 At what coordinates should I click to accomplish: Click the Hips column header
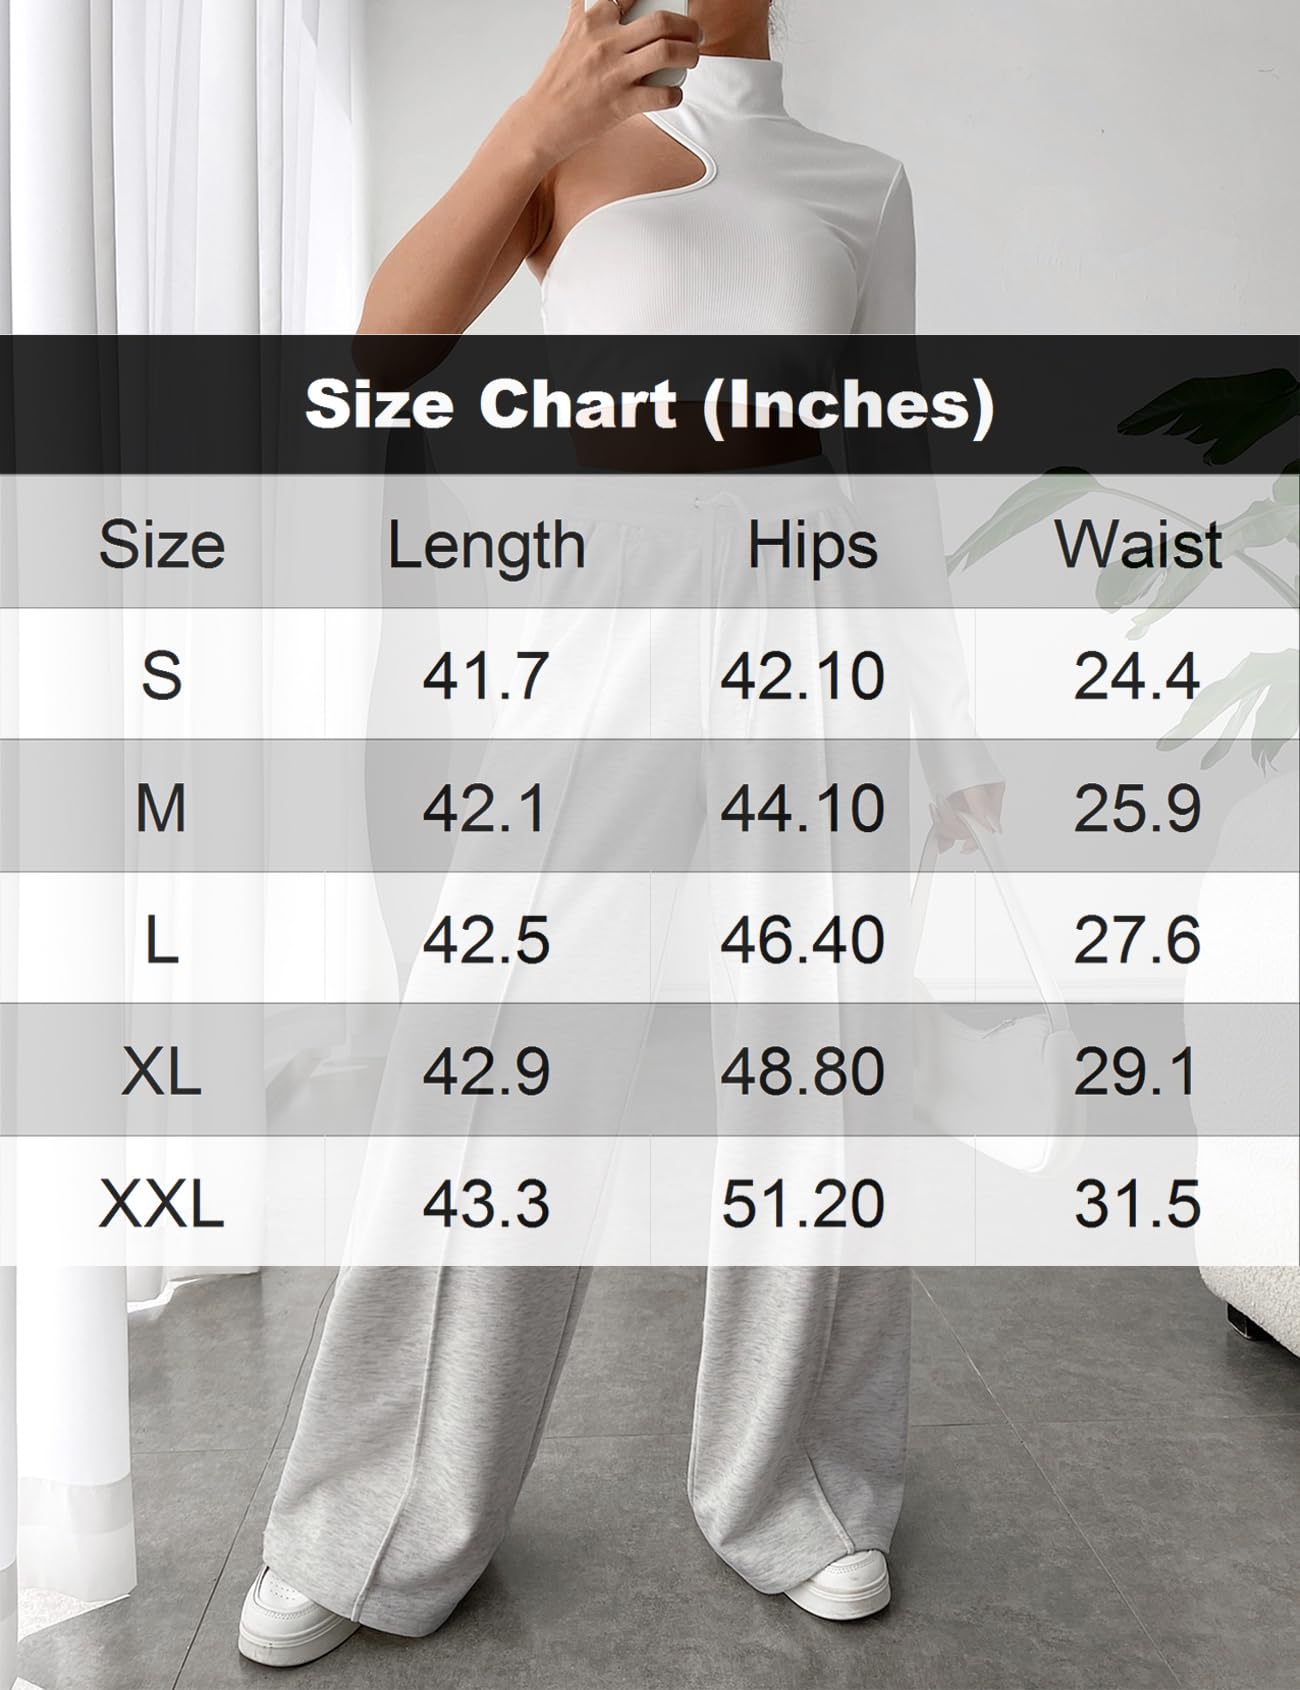tap(812, 546)
